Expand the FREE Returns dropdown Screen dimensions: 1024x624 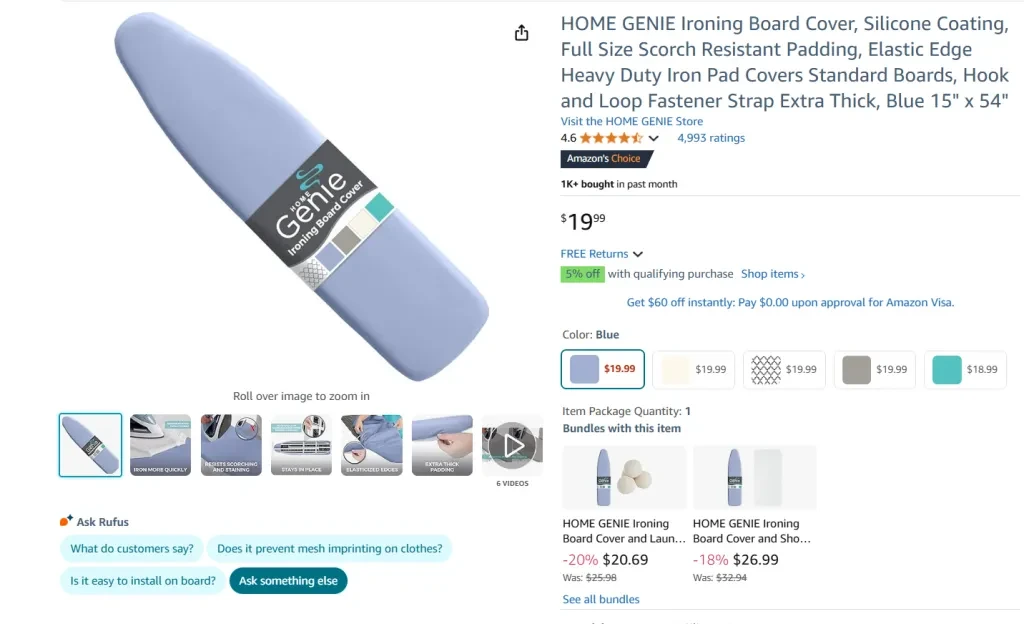[638, 254]
